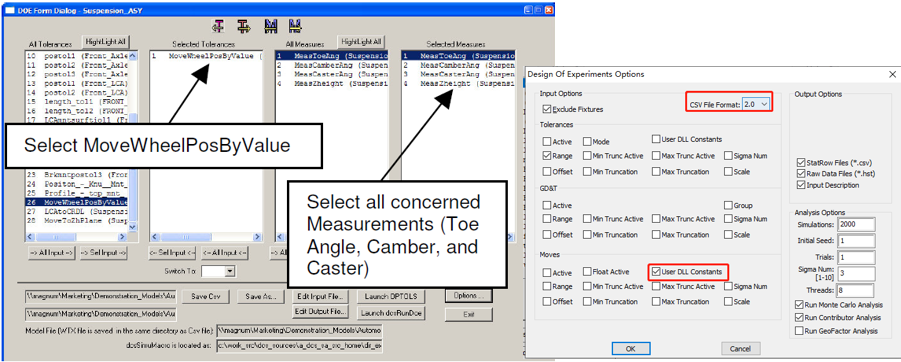The width and height of the screenshot is (901, 362).
Task: Click '-> All Input ->' button under All Tolerances
Action: coord(52,253)
